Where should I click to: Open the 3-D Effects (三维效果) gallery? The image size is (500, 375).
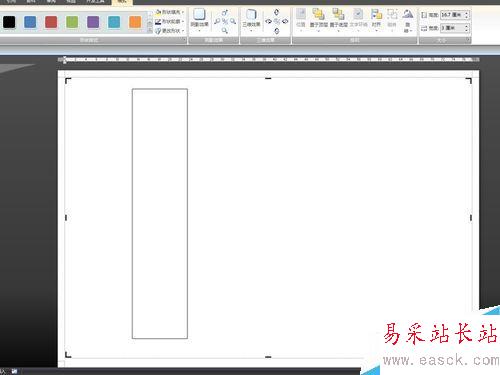(x=251, y=19)
